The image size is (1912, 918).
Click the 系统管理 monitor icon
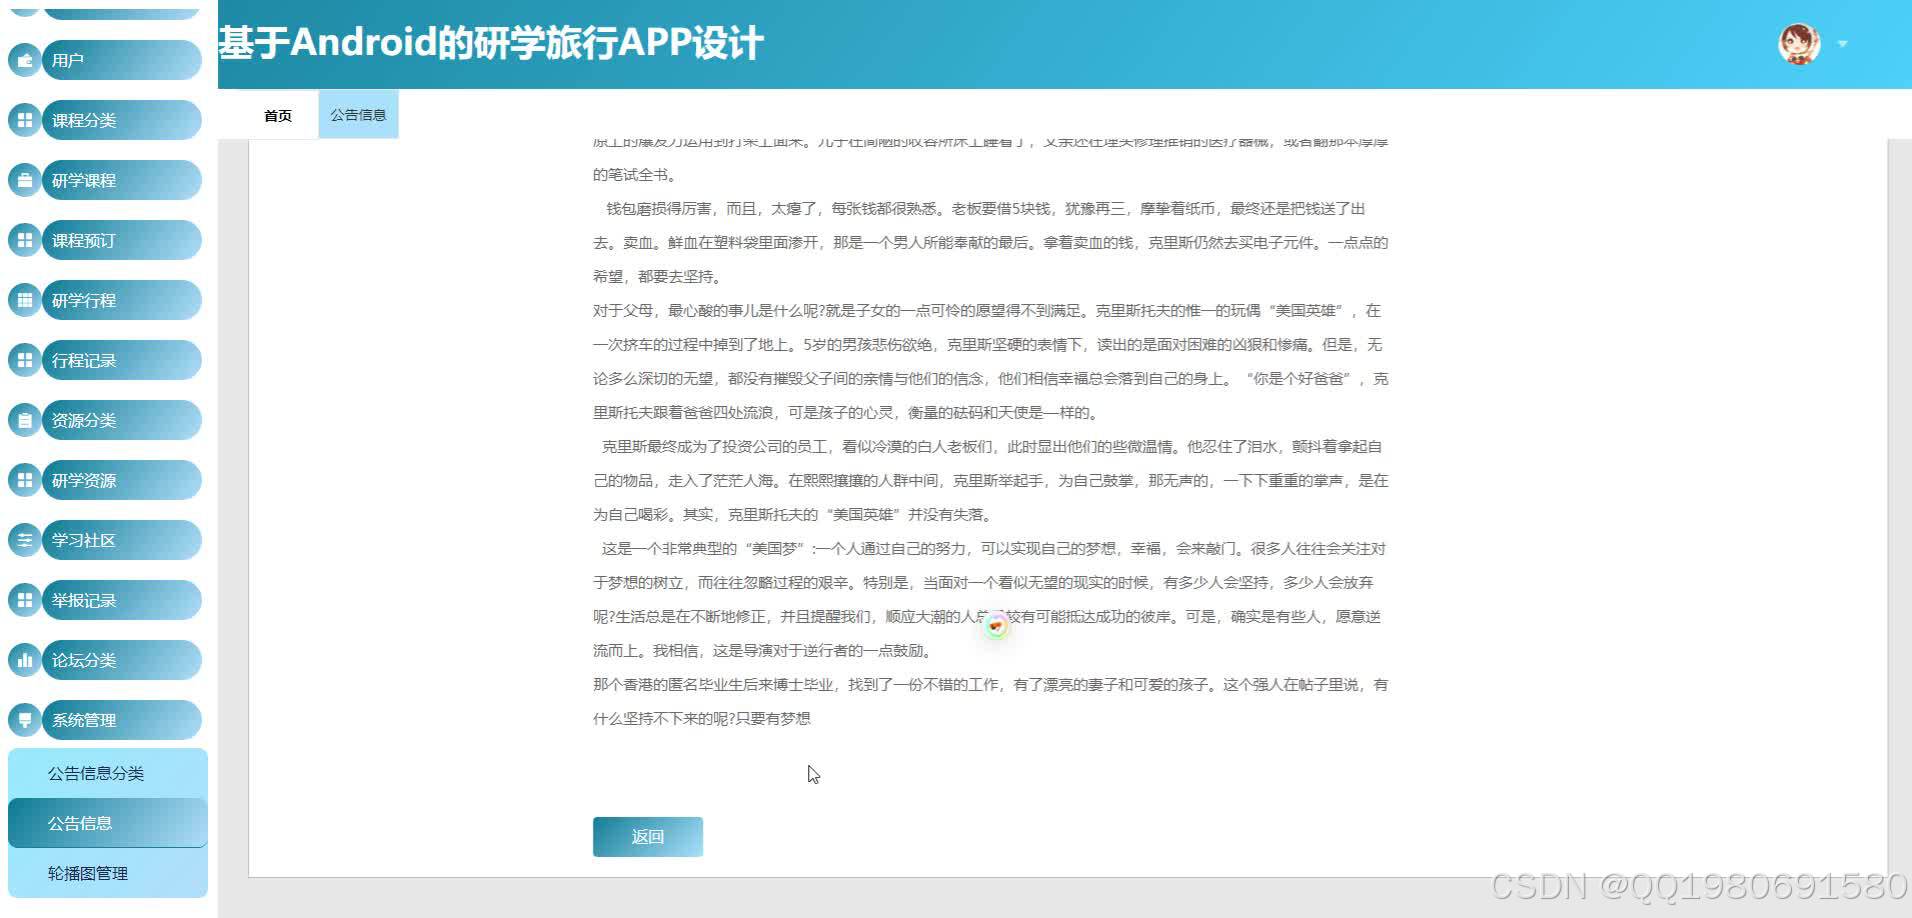coord(25,720)
